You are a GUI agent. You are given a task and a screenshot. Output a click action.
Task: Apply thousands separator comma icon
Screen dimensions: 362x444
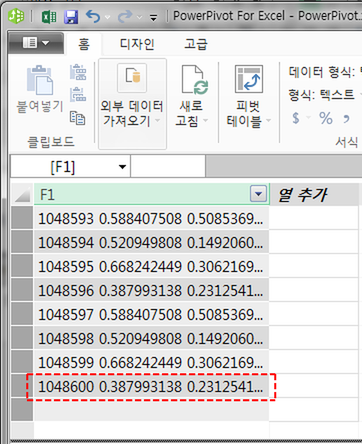click(346, 119)
